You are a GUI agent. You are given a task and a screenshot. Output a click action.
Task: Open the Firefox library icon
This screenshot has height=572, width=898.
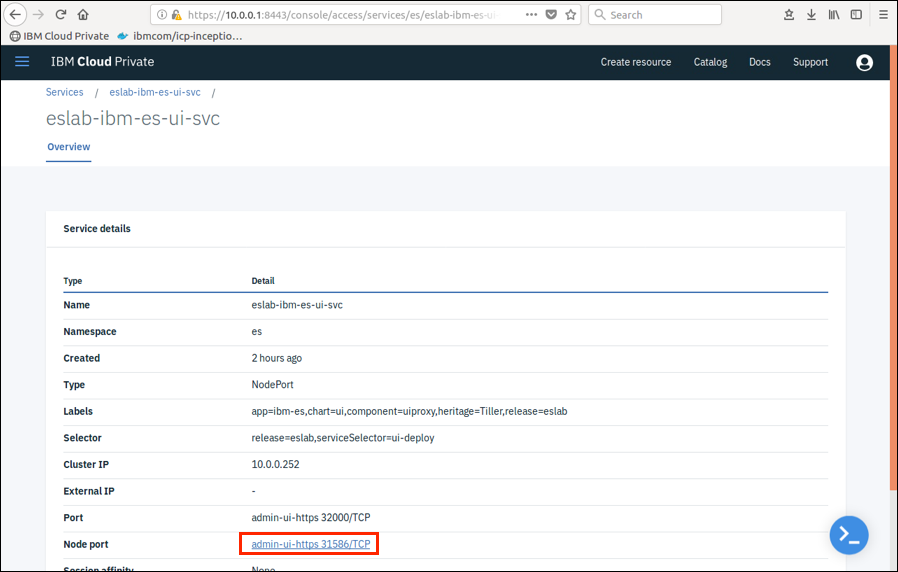834,15
